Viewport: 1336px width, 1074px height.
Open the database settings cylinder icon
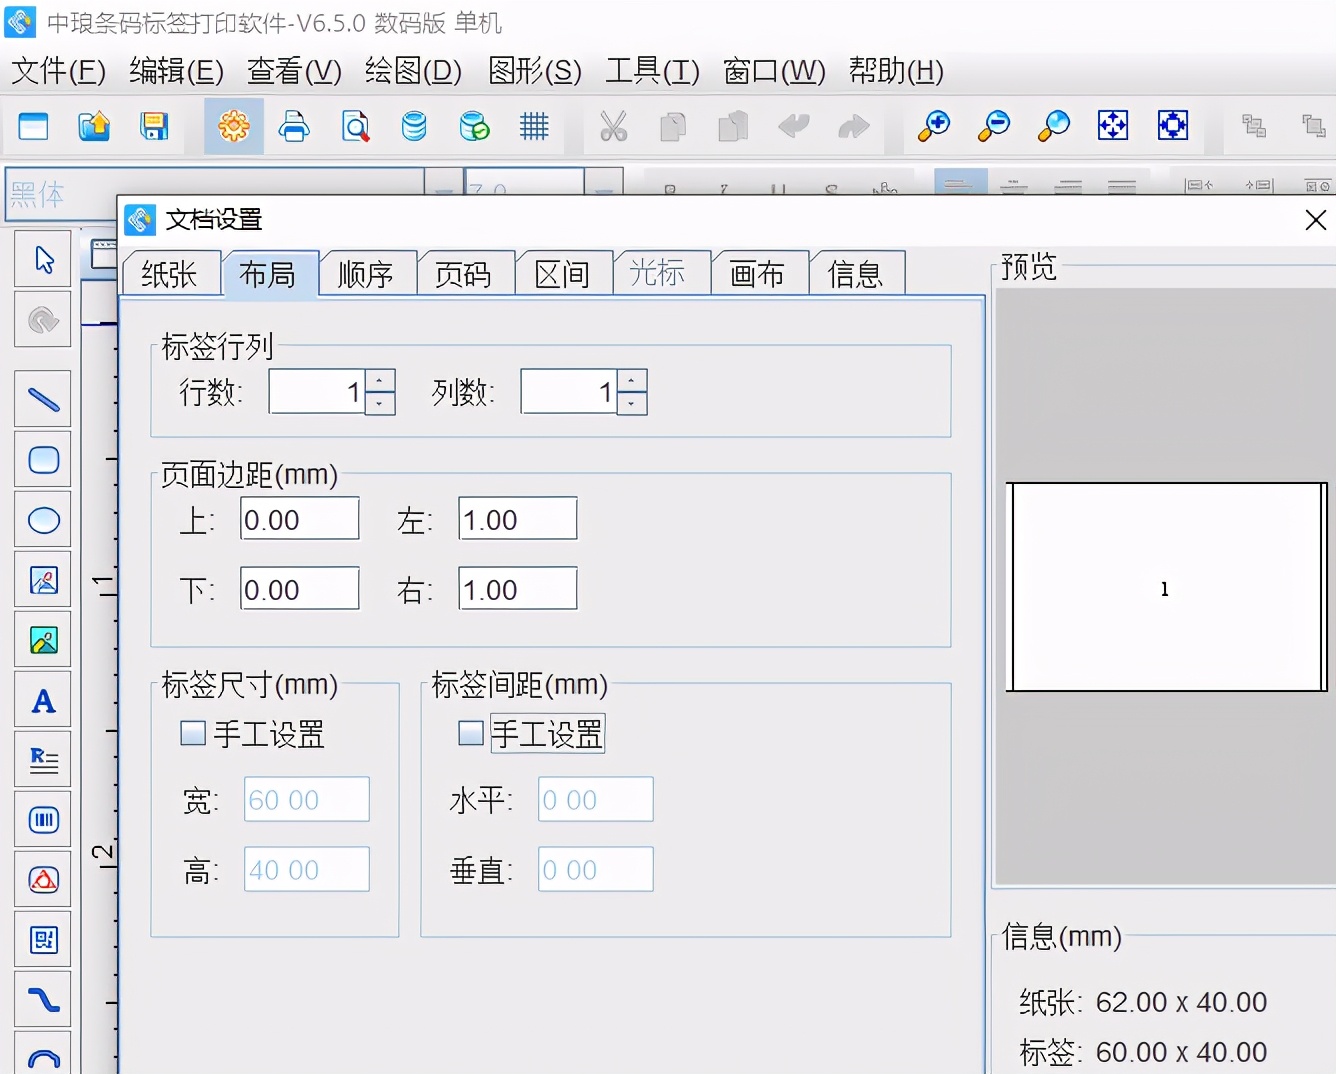414,126
